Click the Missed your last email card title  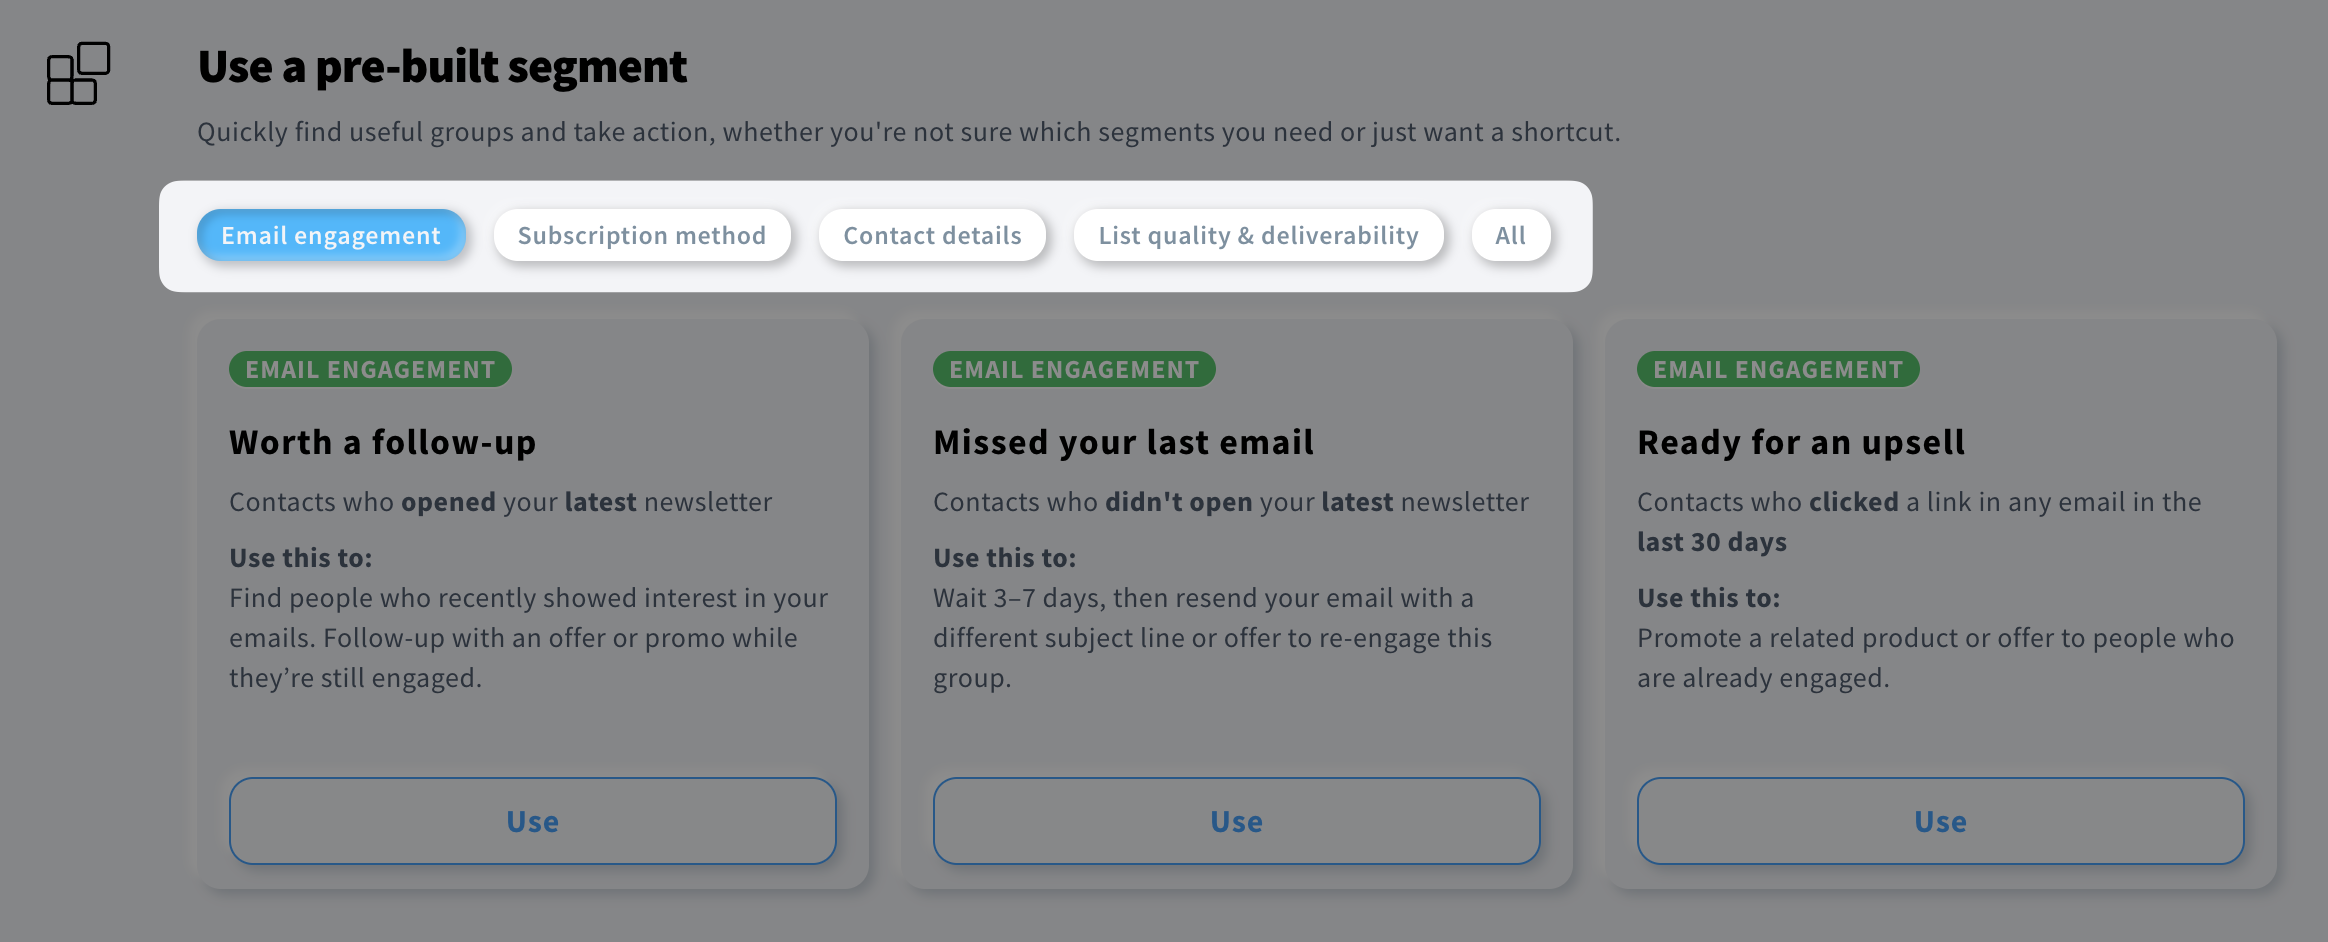[x=1123, y=443]
